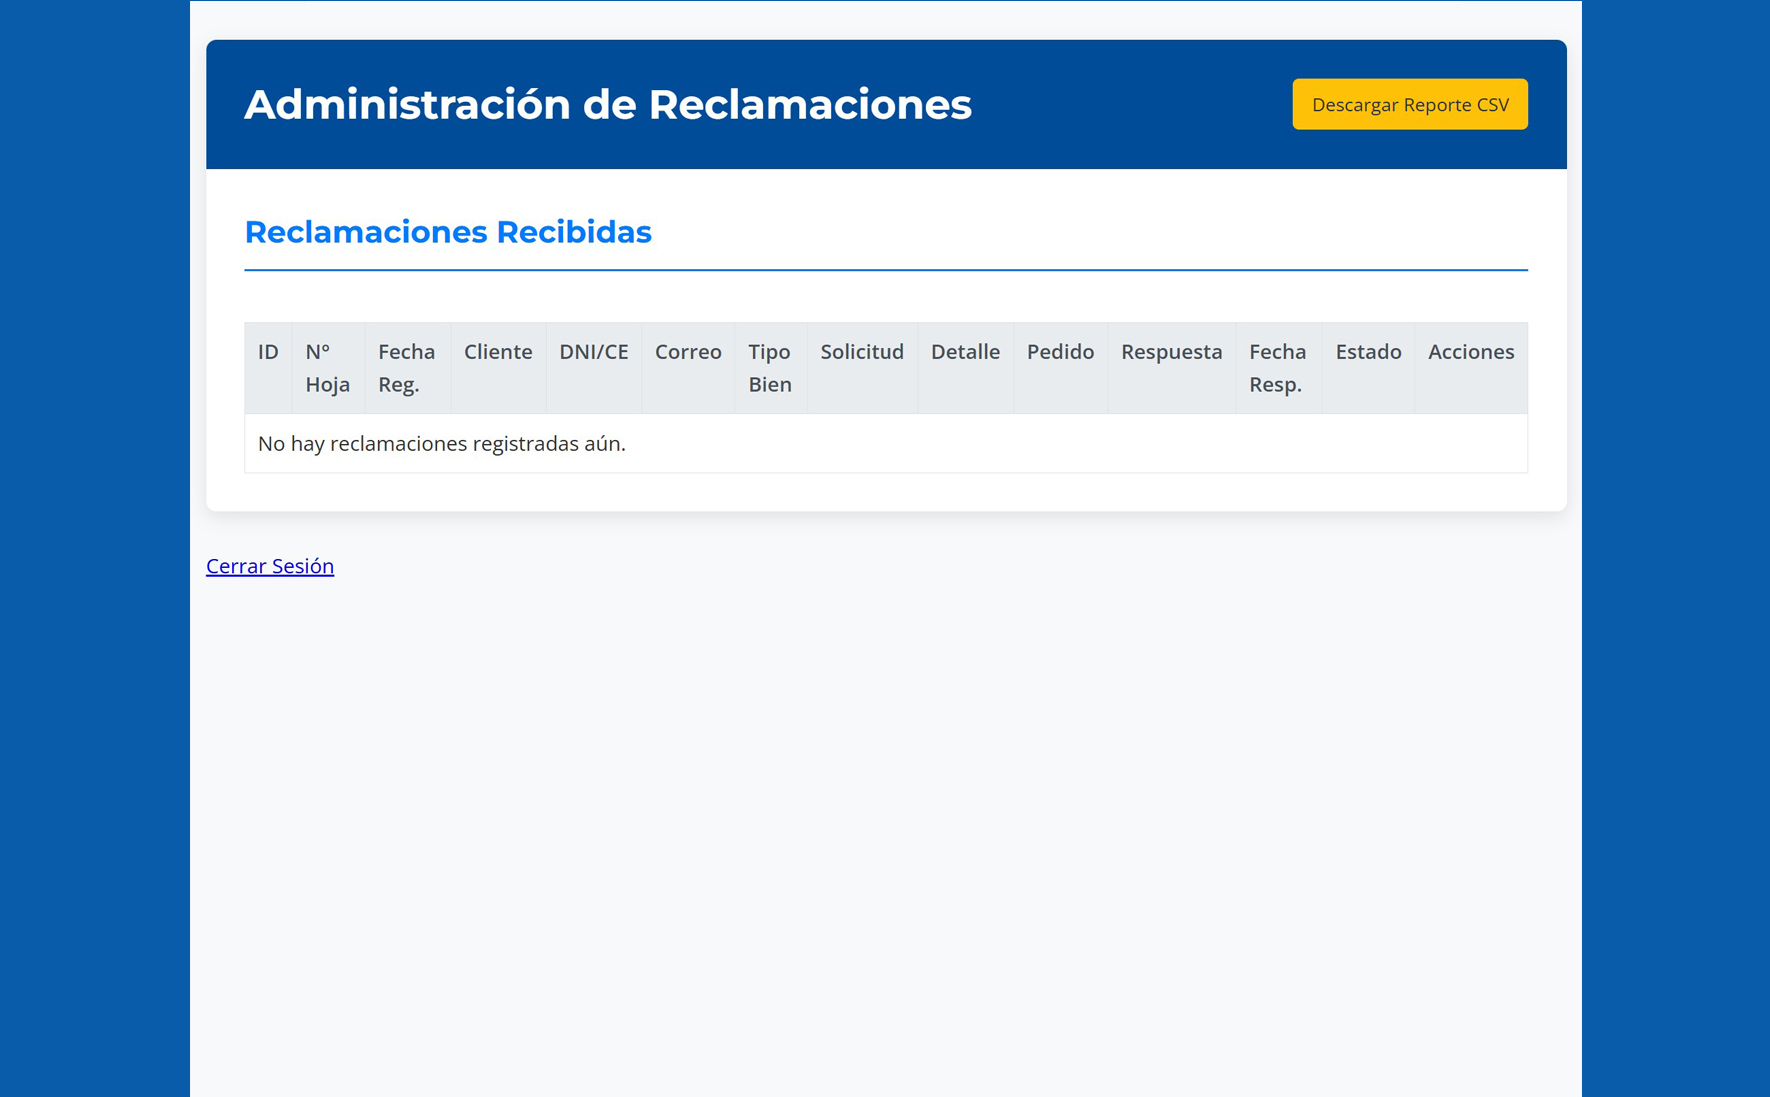Screen dimensions: 1770x1097
Task: Select the Tipo Bien column header
Action: point(769,367)
